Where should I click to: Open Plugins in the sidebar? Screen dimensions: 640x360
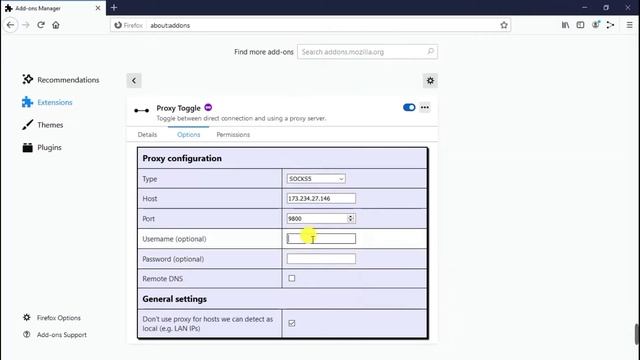click(42, 147)
